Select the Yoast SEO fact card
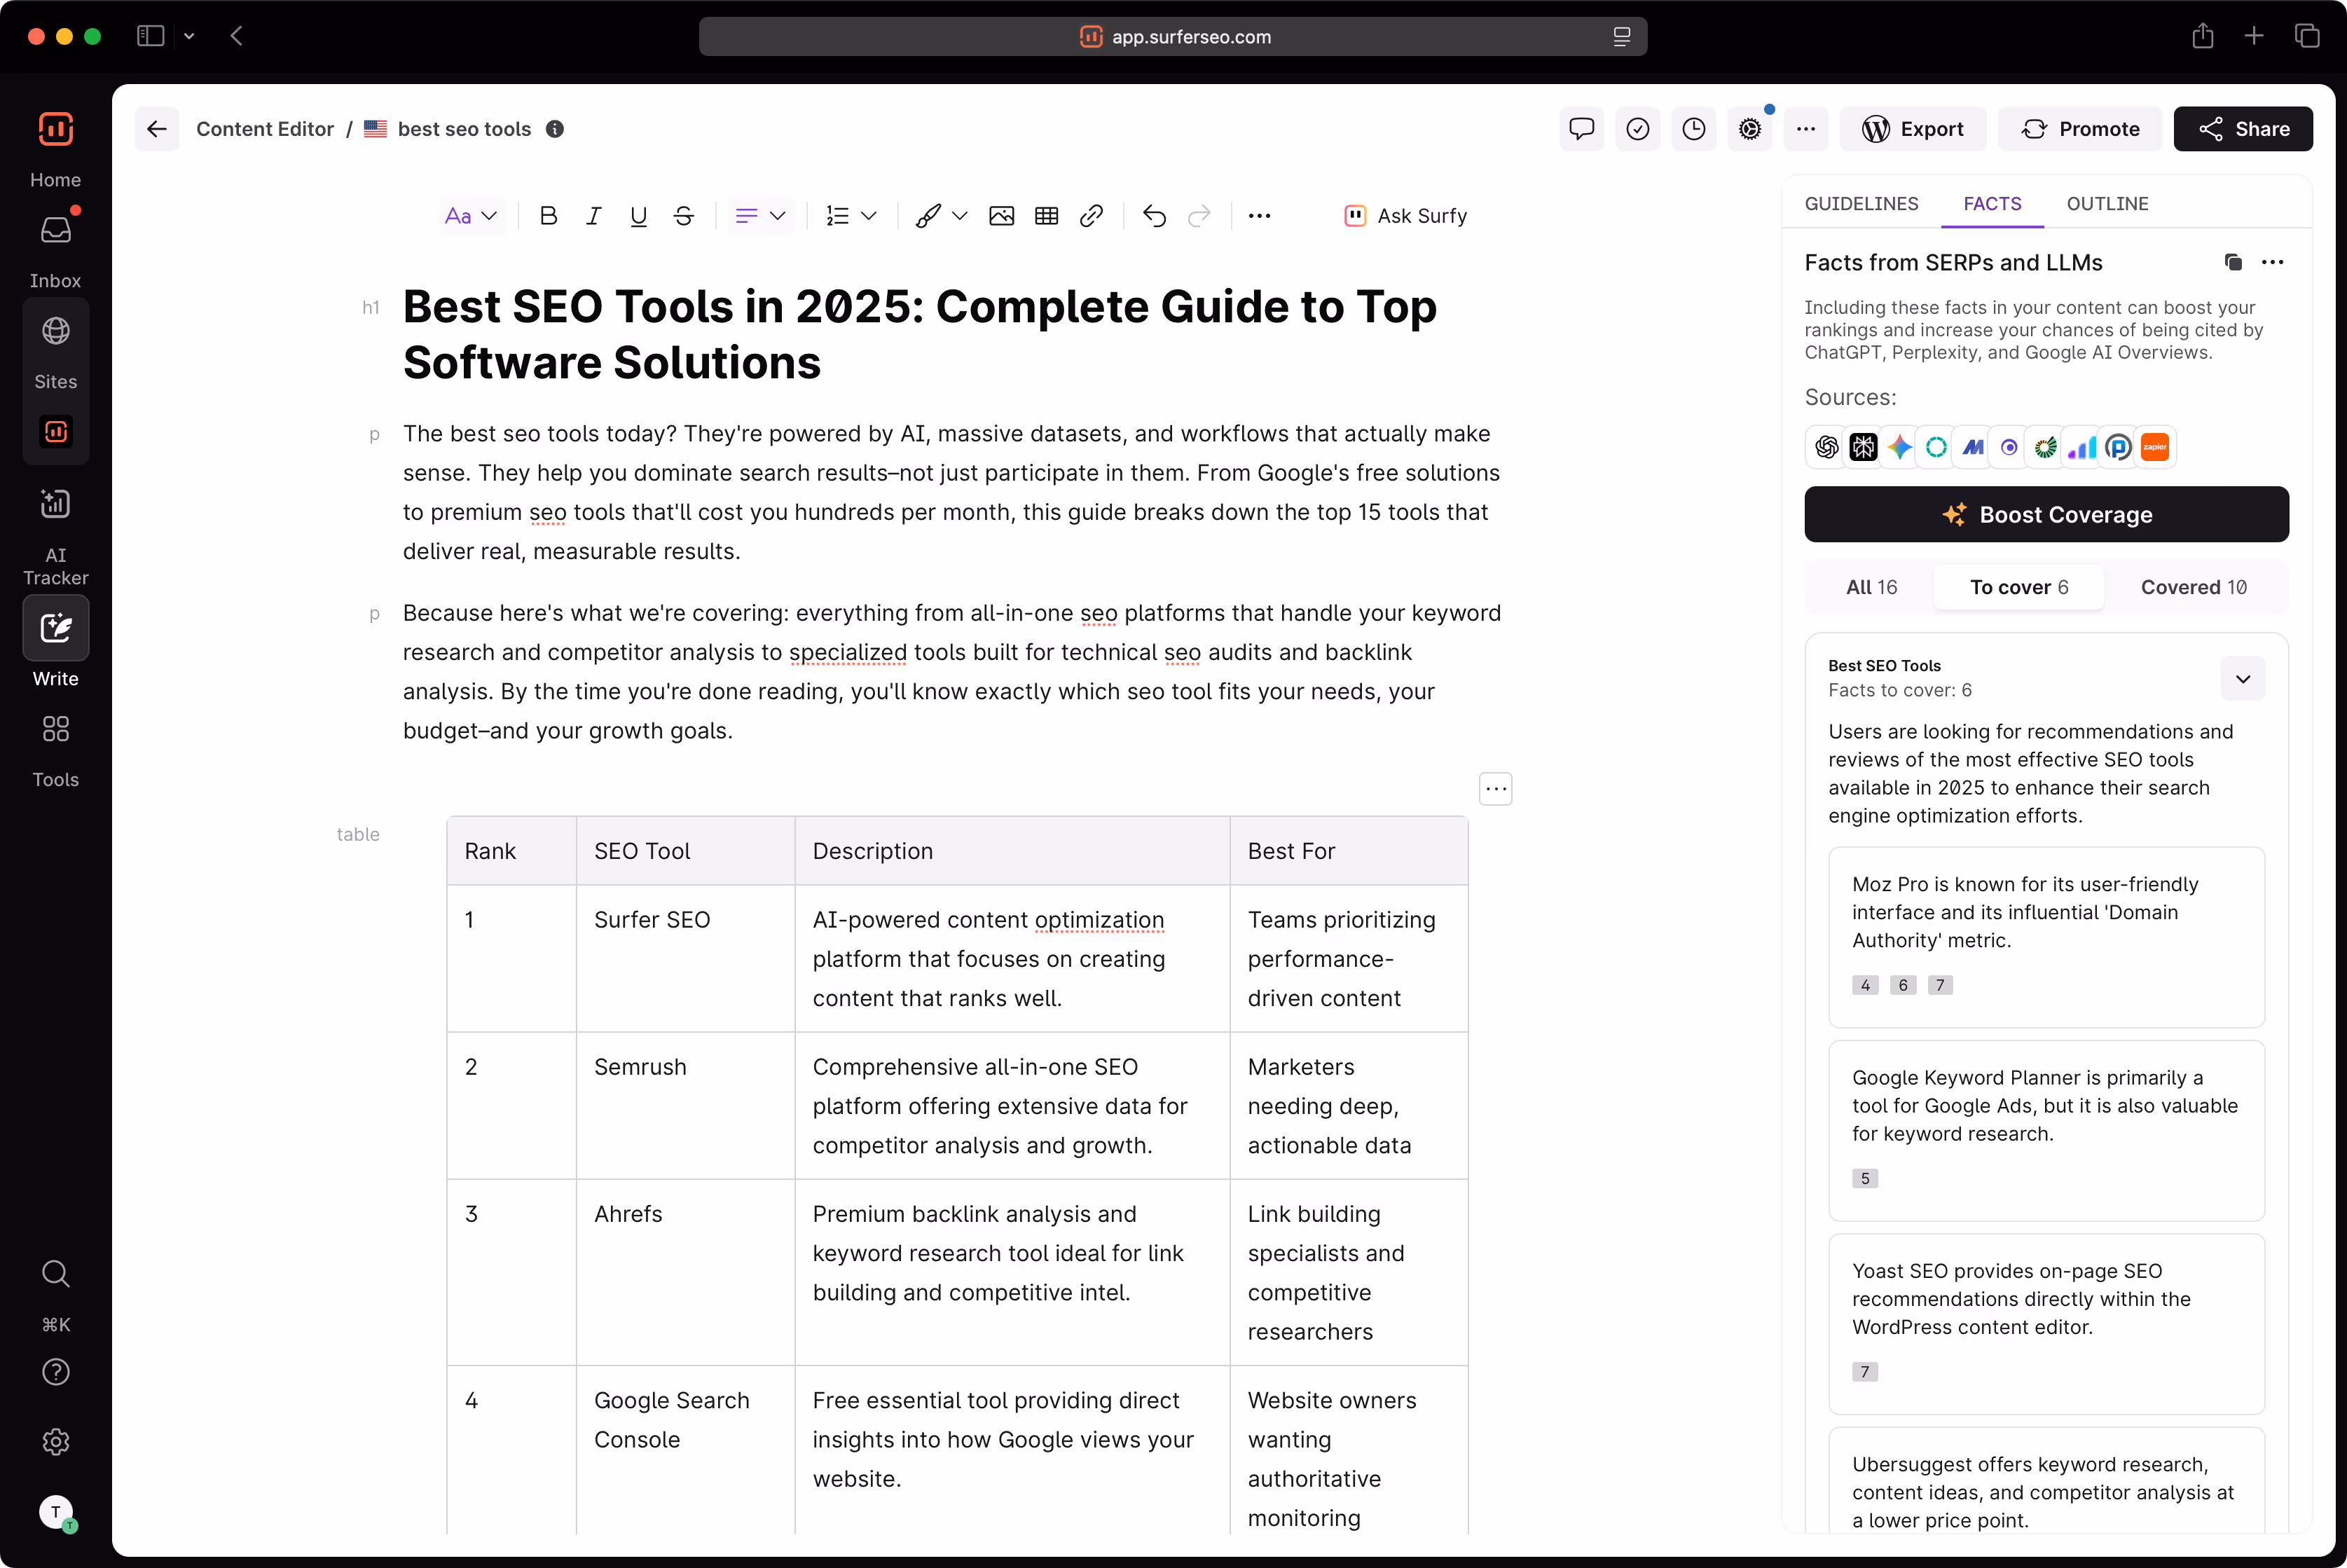The height and width of the screenshot is (1568, 2347). click(x=2046, y=1323)
